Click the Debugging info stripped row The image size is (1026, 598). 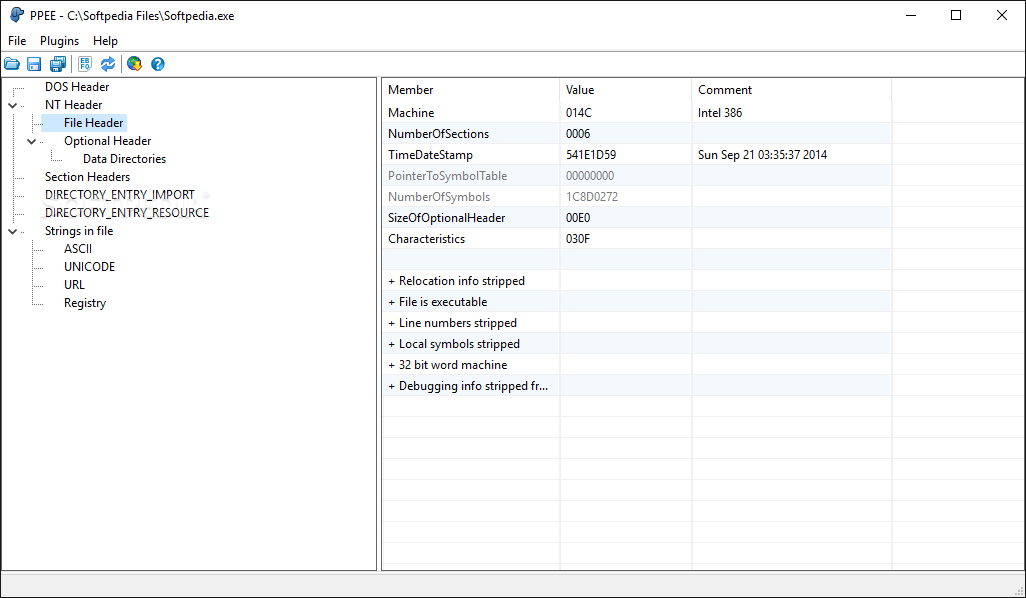pyautogui.click(x=637, y=386)
